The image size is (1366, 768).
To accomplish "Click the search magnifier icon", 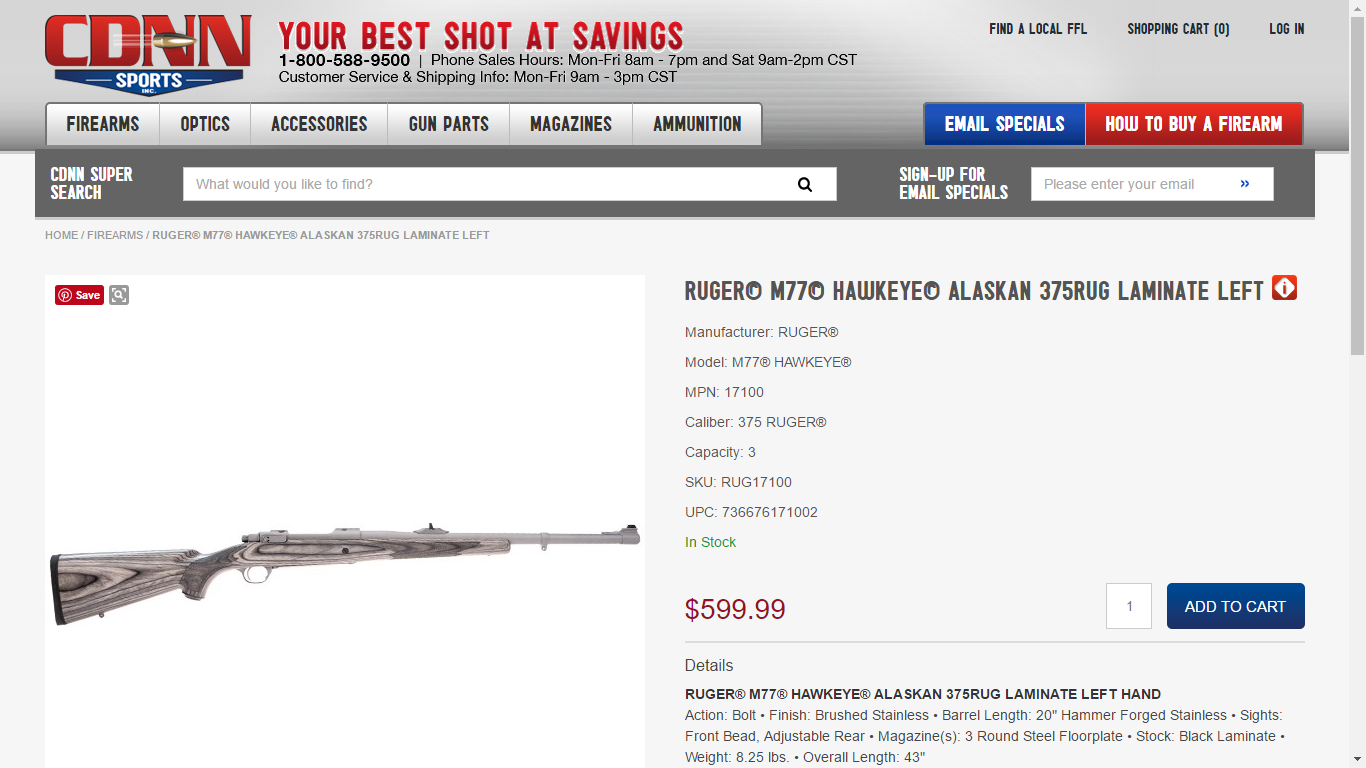I will (805, 184).
